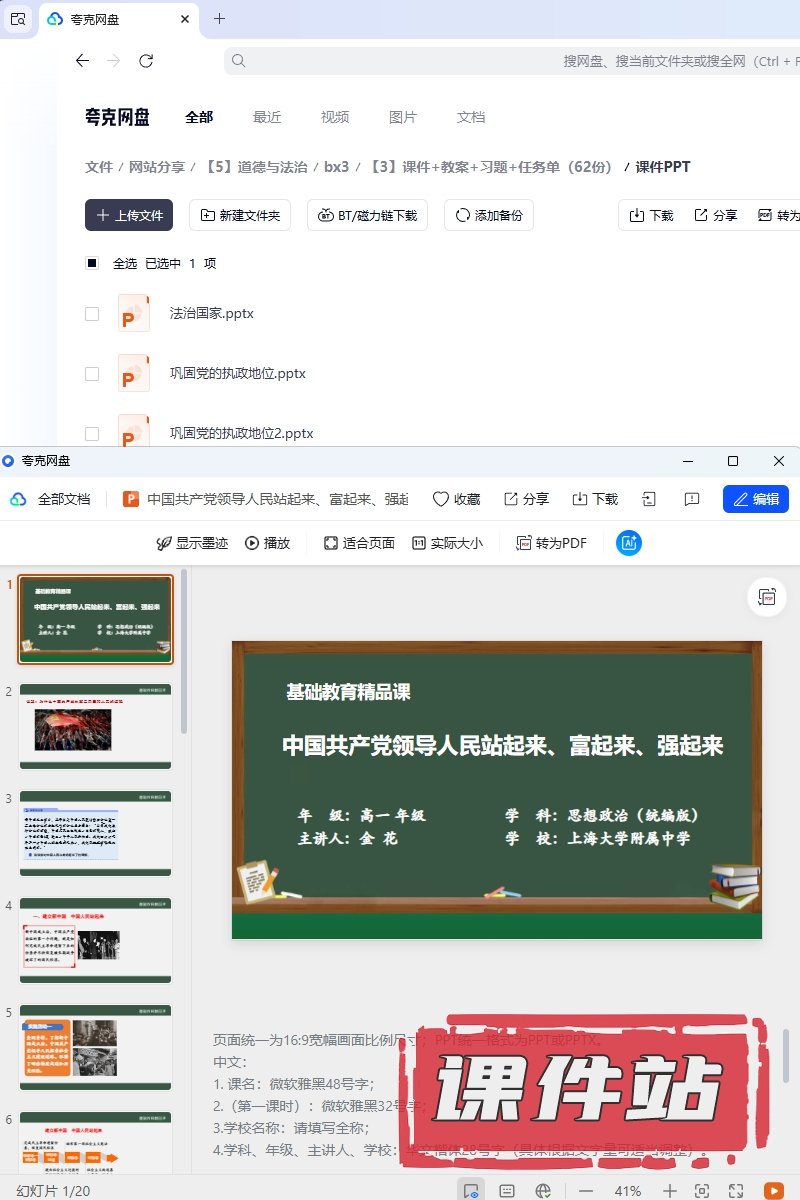Image resolution: width=800 pixels, height=1200 pixels.
Task: Open the notes panel icon in status bar
Action: coord(507,1190)
